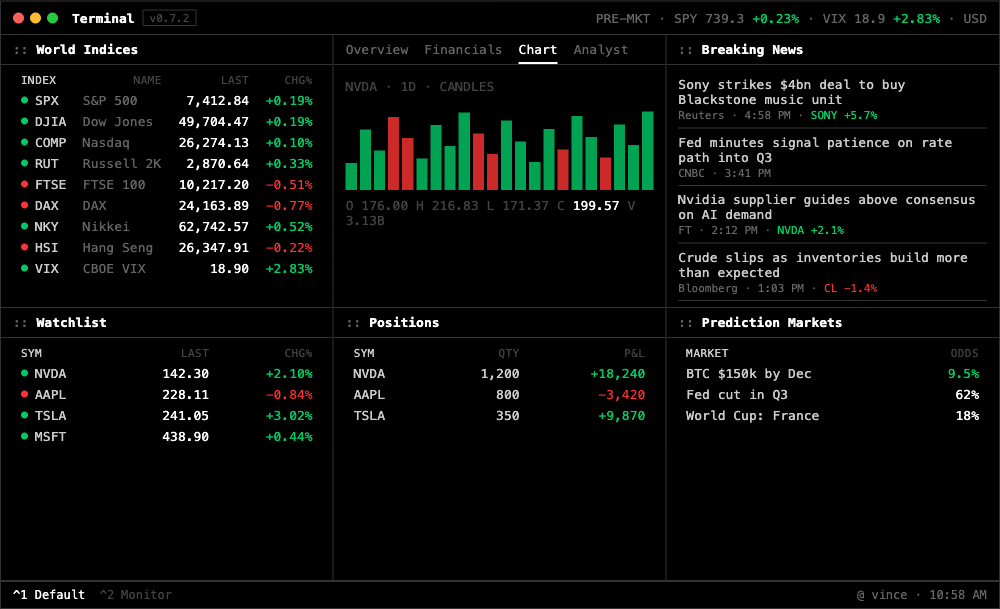Click the Watchlist panel grip icon
The width and height of the screenshot is (1000, 609).
tap(21, 323)
